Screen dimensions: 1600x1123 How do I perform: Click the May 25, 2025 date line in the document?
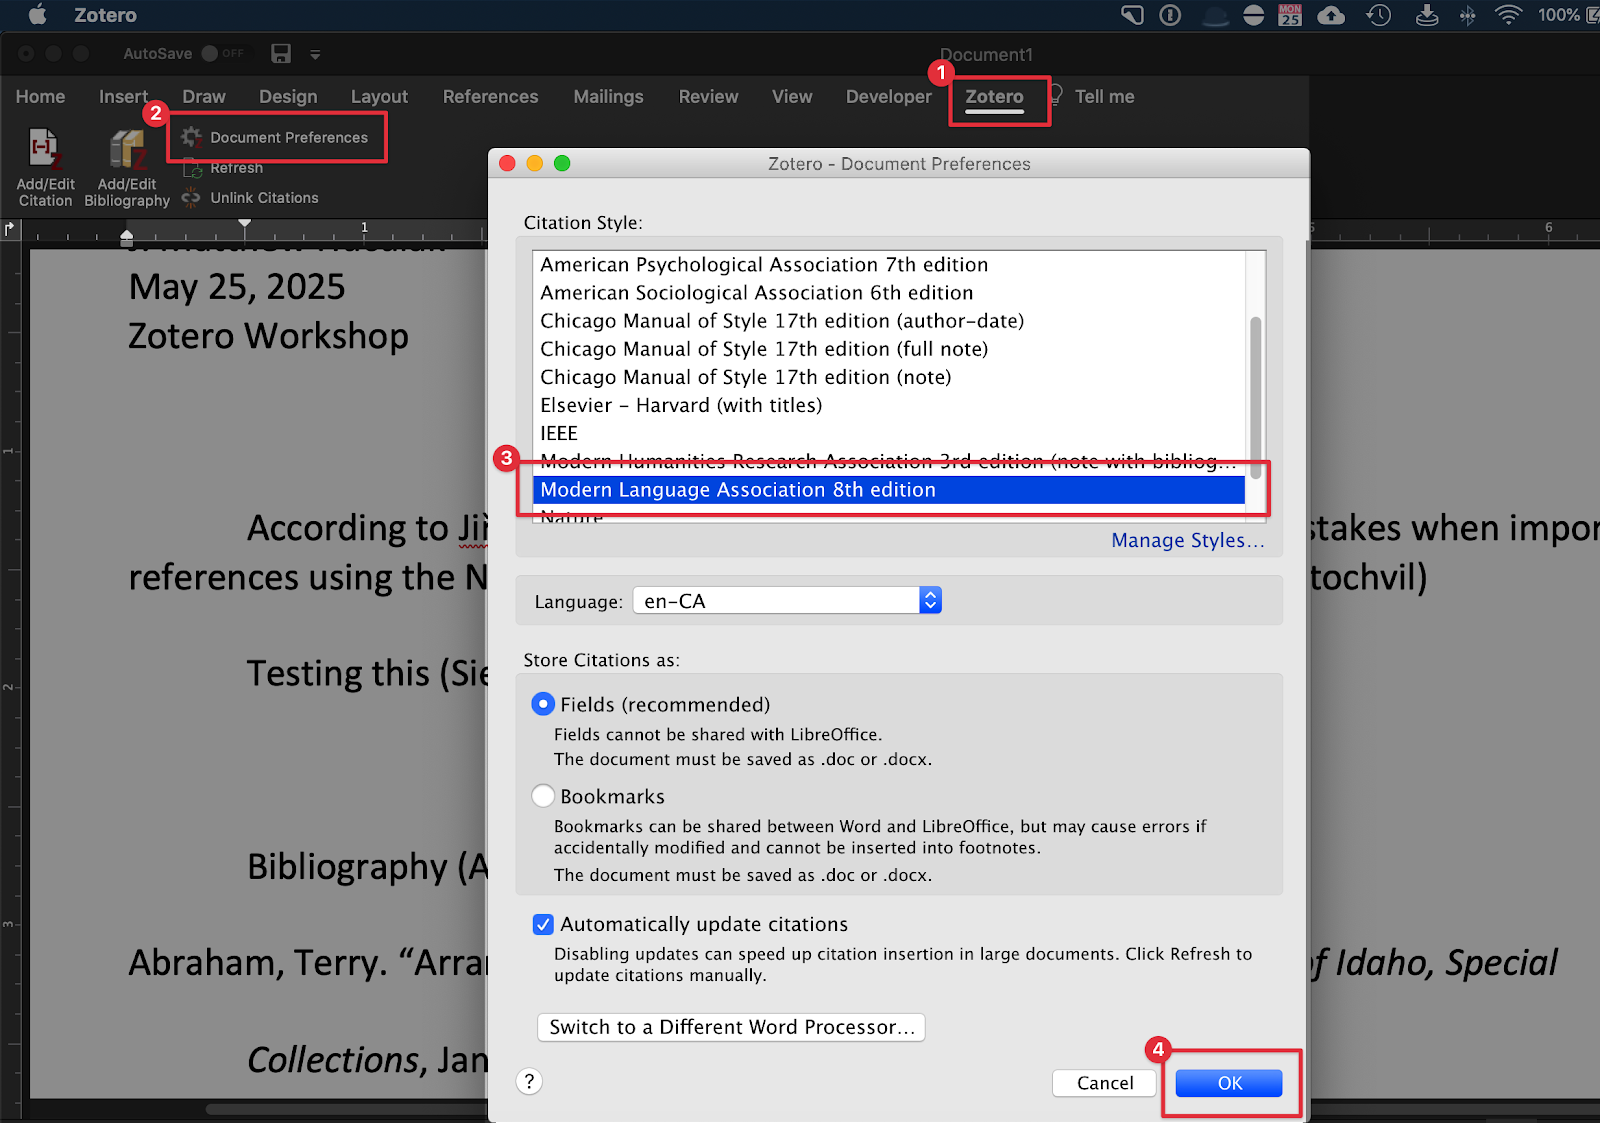pyautogui.click(x=237, y=287)
